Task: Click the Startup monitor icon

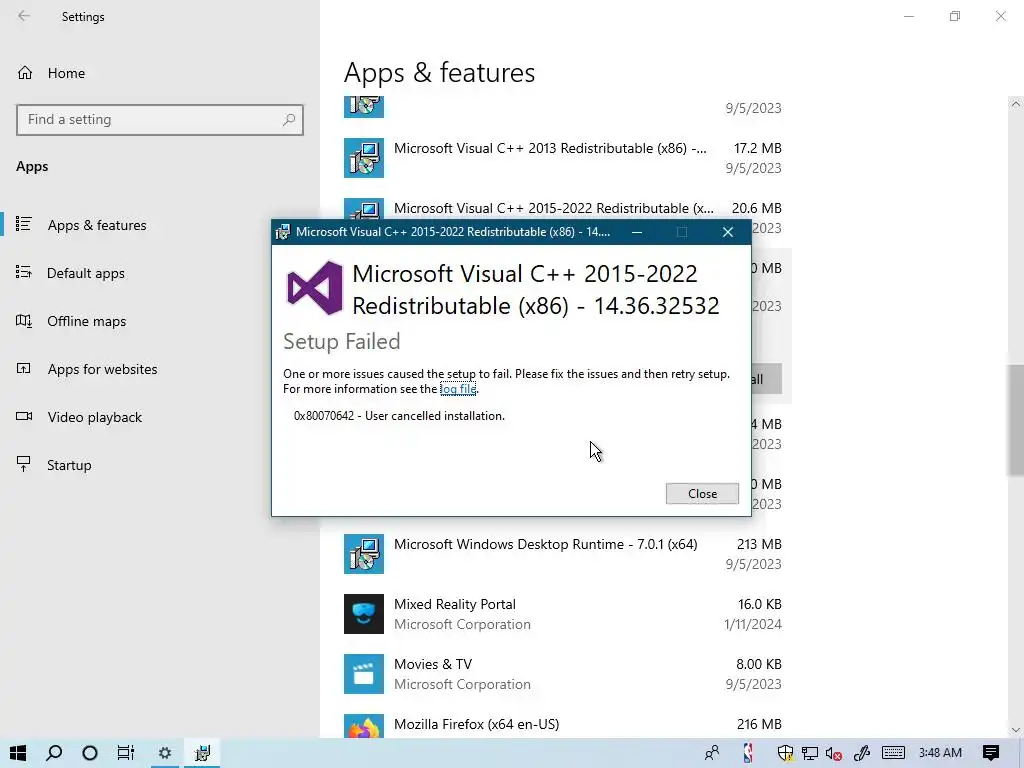Action: pyautogui.click(x=24, y=464)
